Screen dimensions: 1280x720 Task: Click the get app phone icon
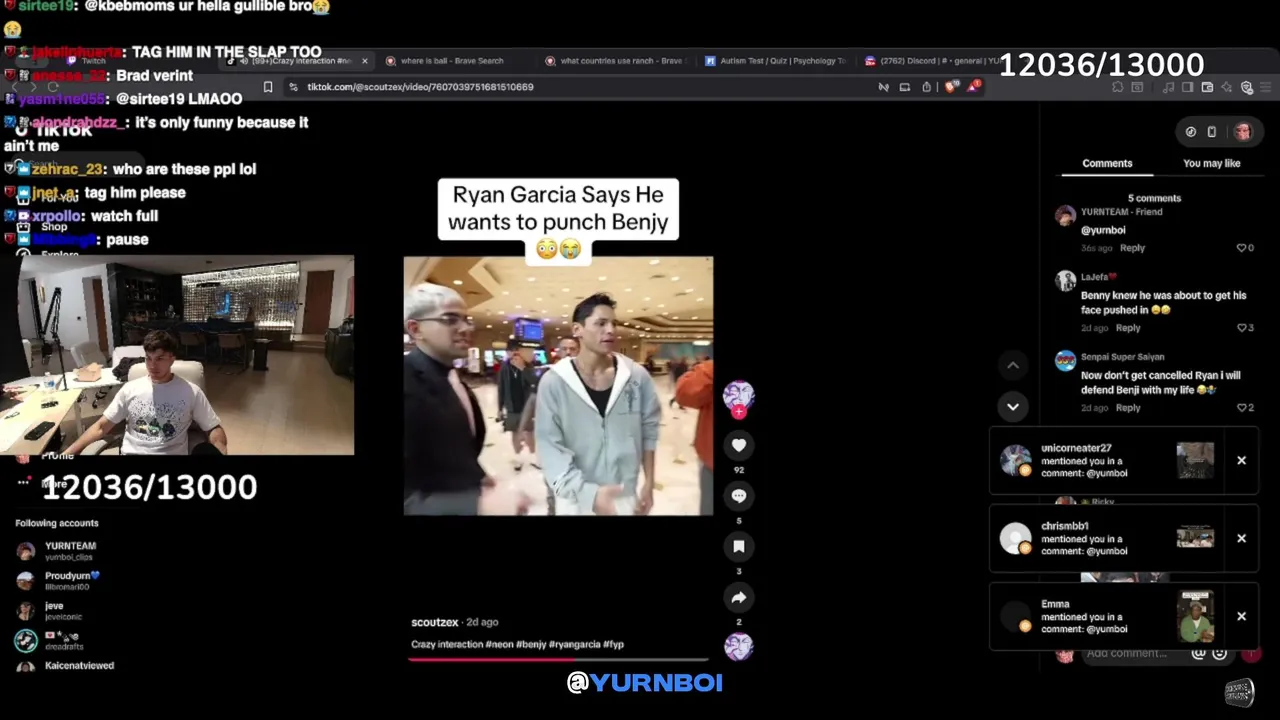(1211, 131)
